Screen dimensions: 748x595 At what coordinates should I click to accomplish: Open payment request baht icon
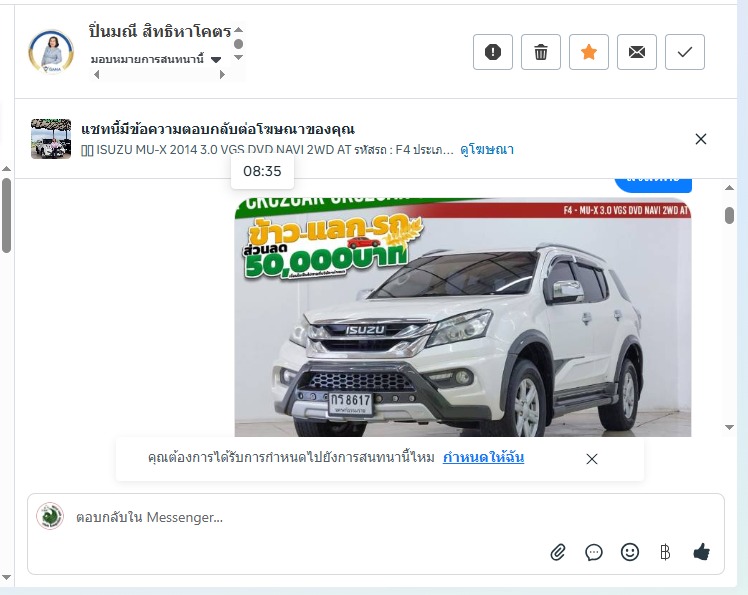coord(665,553)
